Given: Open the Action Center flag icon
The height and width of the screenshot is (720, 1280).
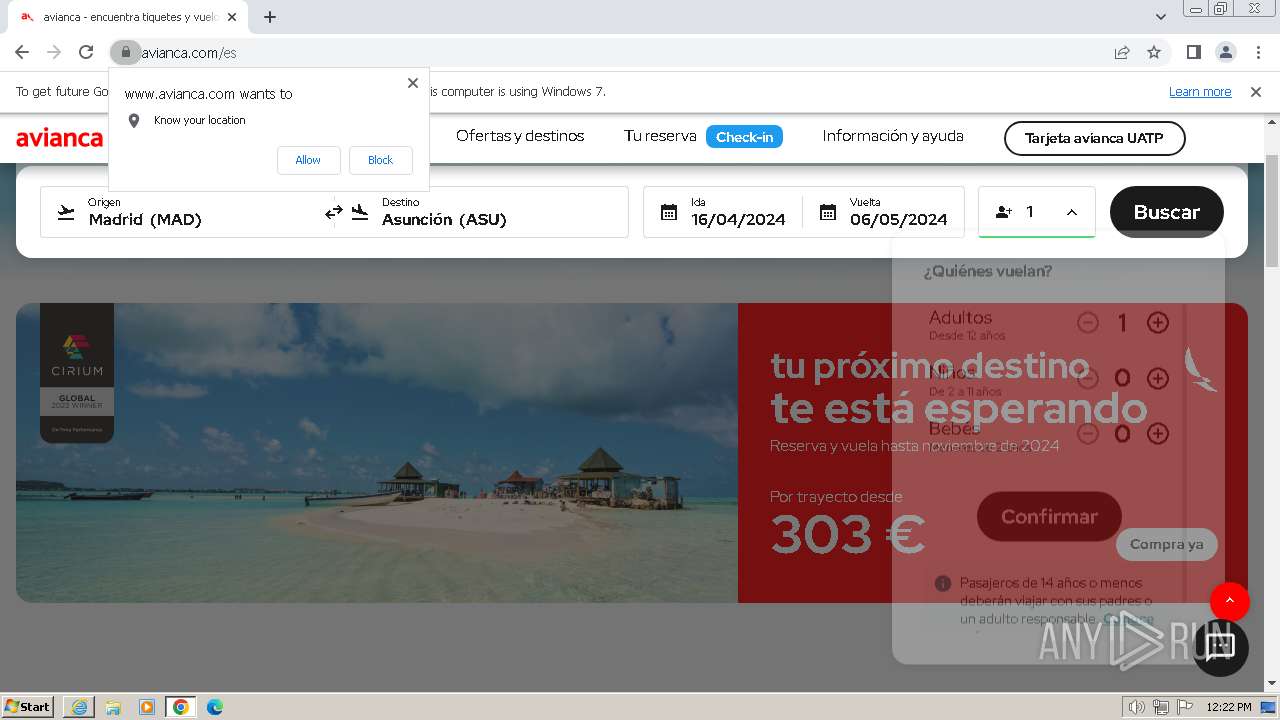Looking at the screenshot, I should tap(1183, 707).
